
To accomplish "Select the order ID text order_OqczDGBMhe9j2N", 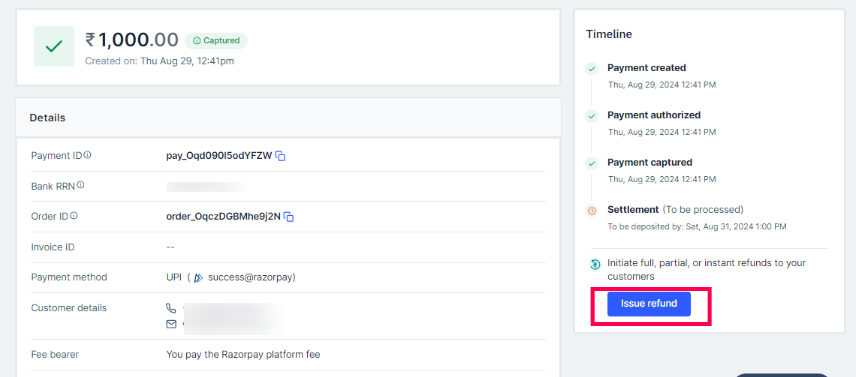I will [x=223, y=217].
